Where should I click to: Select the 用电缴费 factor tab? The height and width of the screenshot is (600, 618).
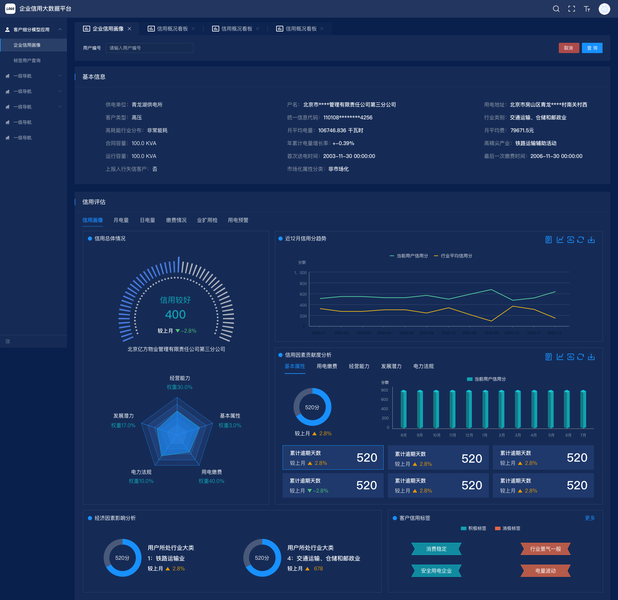(x=327, y=367)
